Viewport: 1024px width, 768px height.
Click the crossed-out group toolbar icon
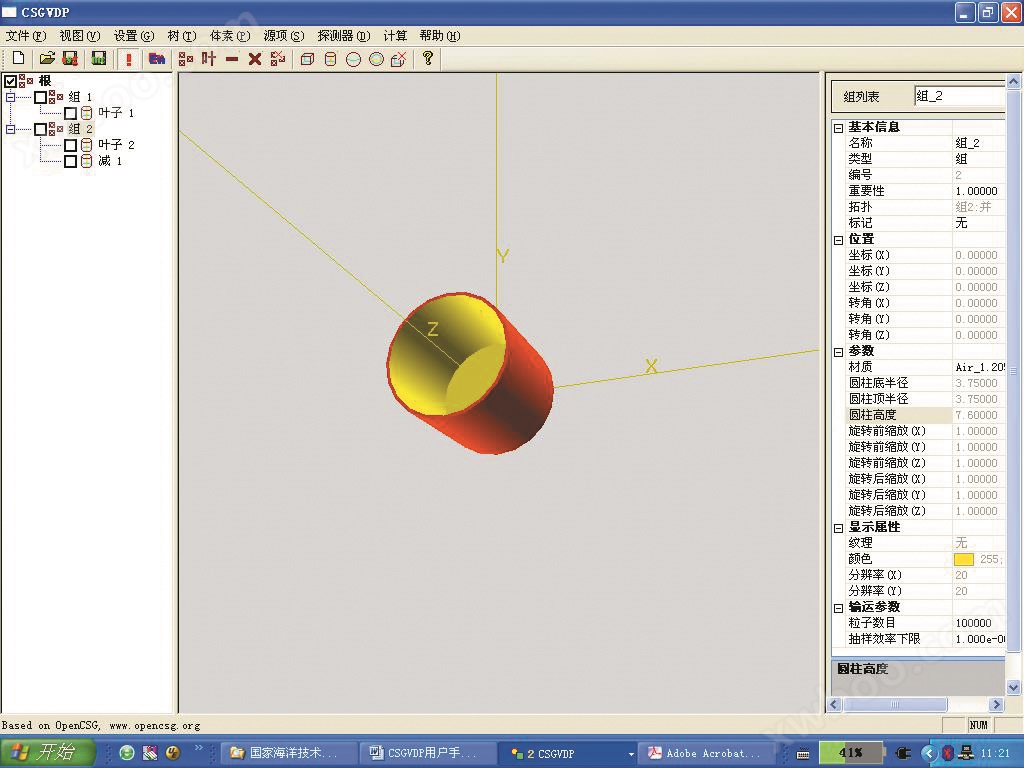tap(278, 58)
